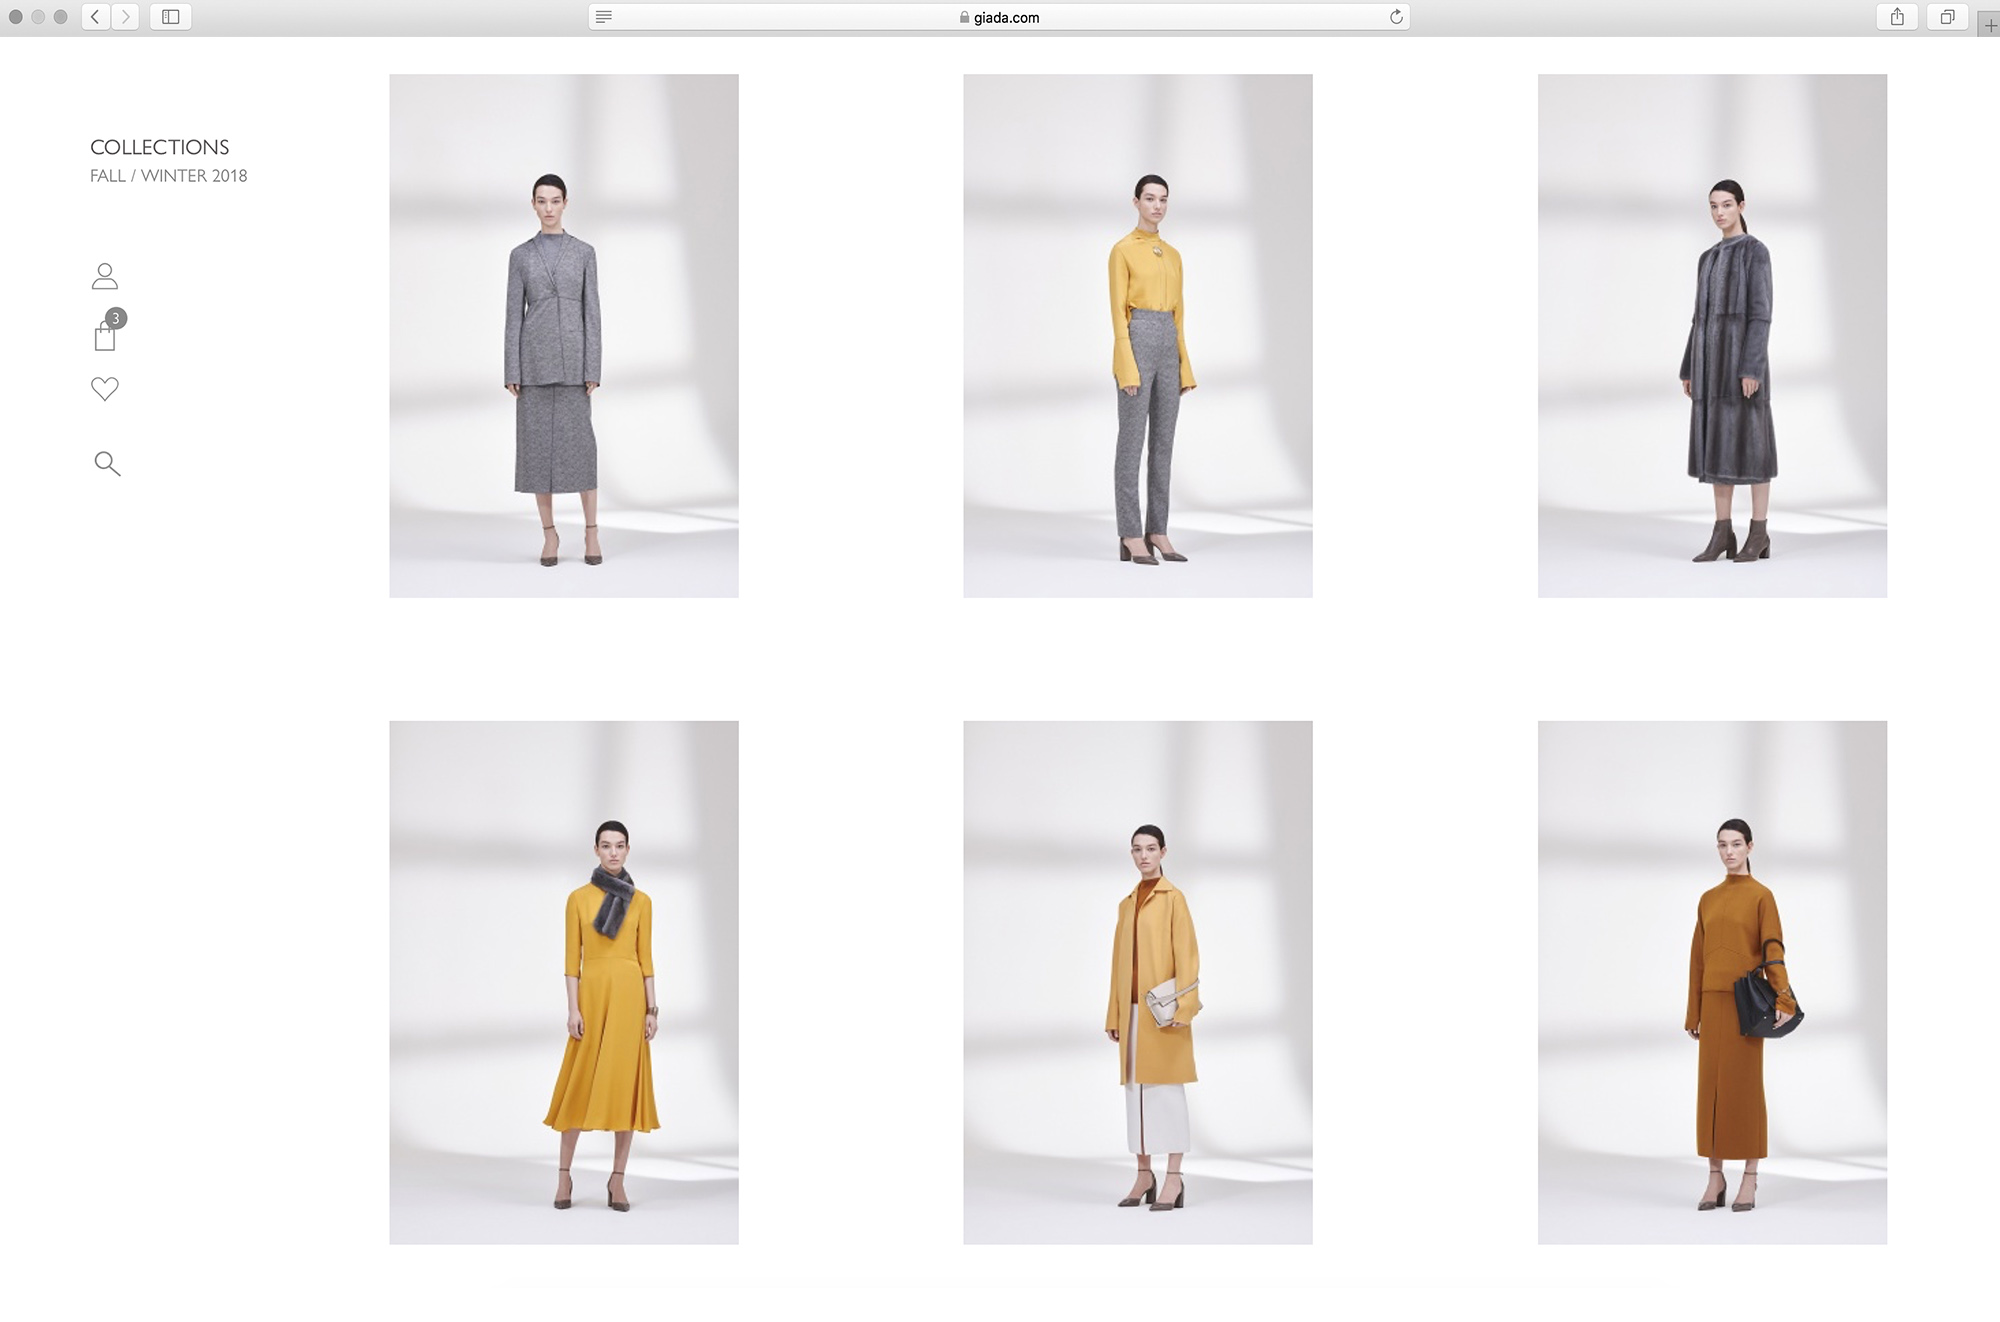Open the shopping bag with 3 items
The width and height of the screenshot is (2000, 1322).
108,330
